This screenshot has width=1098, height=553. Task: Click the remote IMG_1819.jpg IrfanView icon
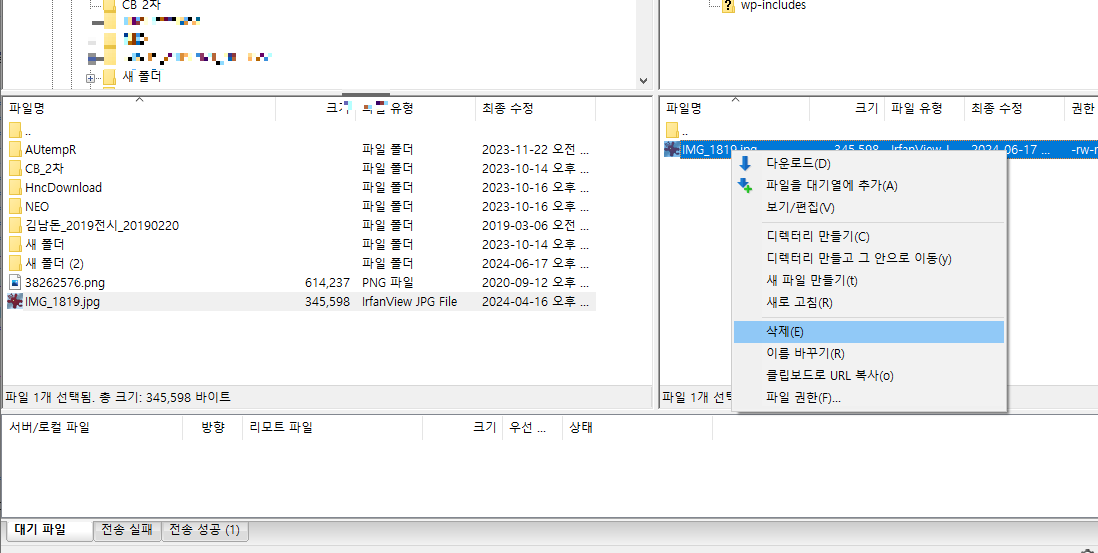point(672,149)
